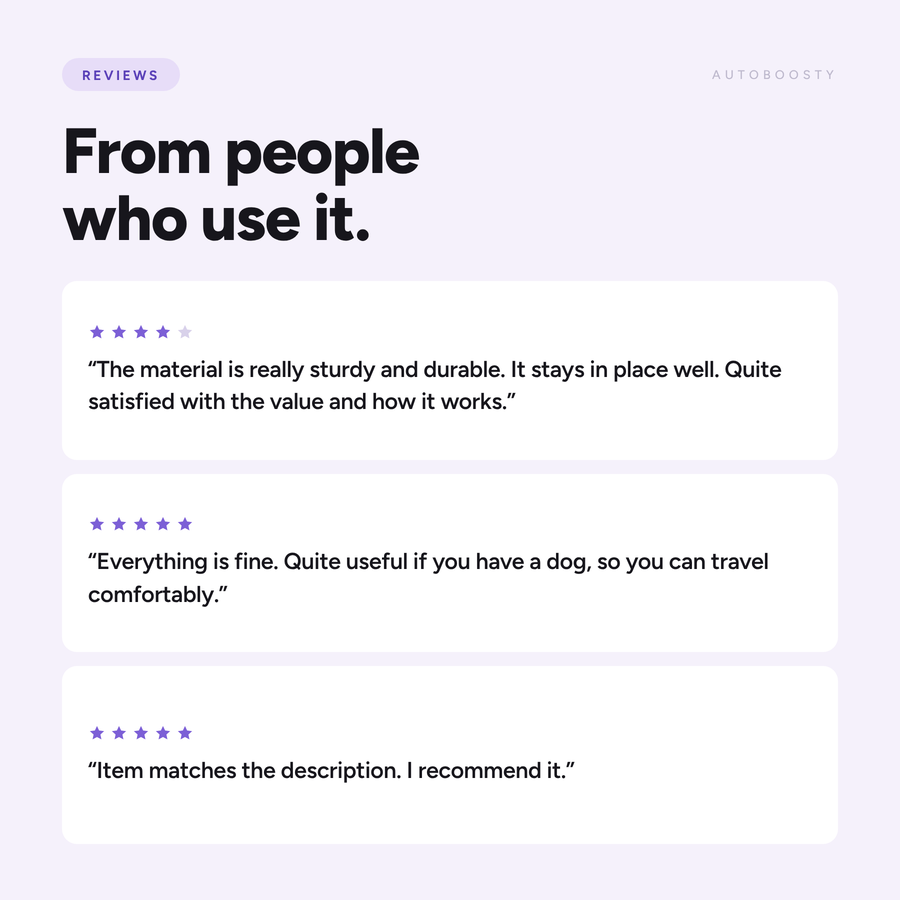Open the sturdy and durable material review card
The image size is (900, 900).
(450, 370)
